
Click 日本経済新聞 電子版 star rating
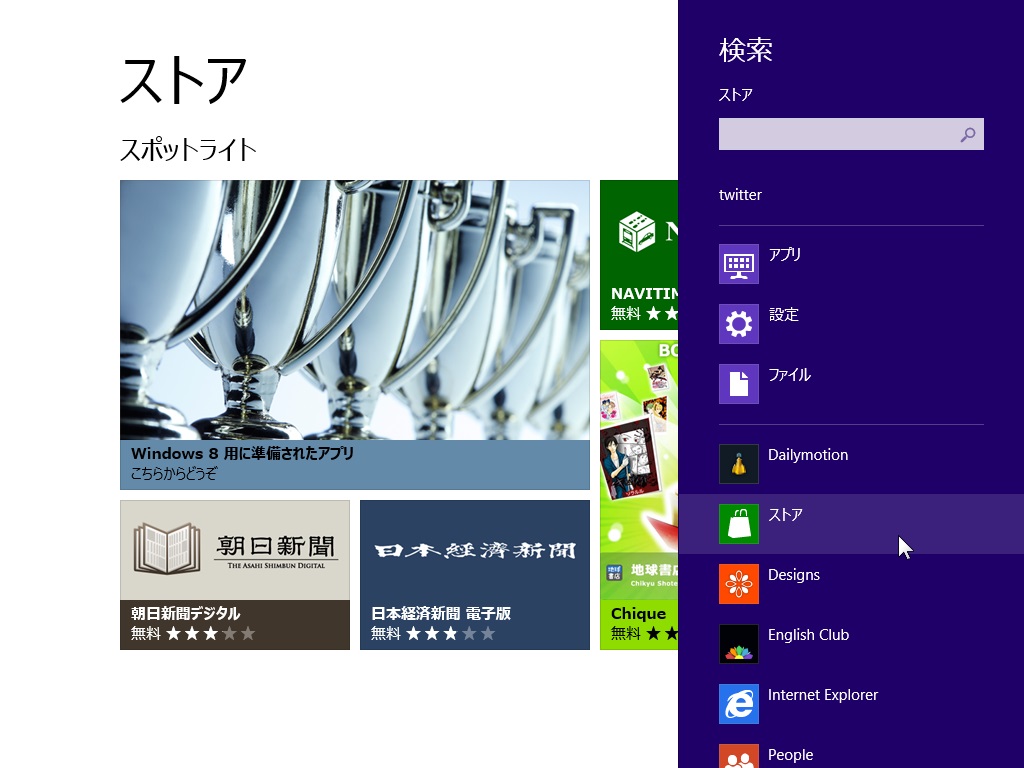point(451,633)
